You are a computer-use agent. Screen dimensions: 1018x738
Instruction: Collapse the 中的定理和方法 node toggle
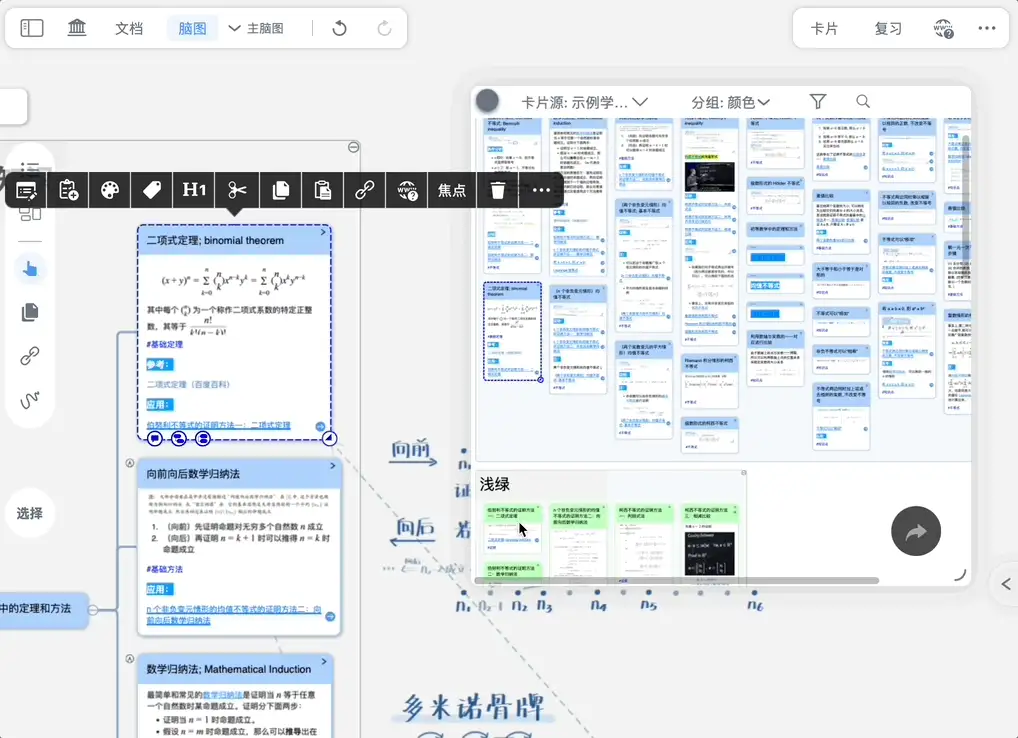coord(93,609)
